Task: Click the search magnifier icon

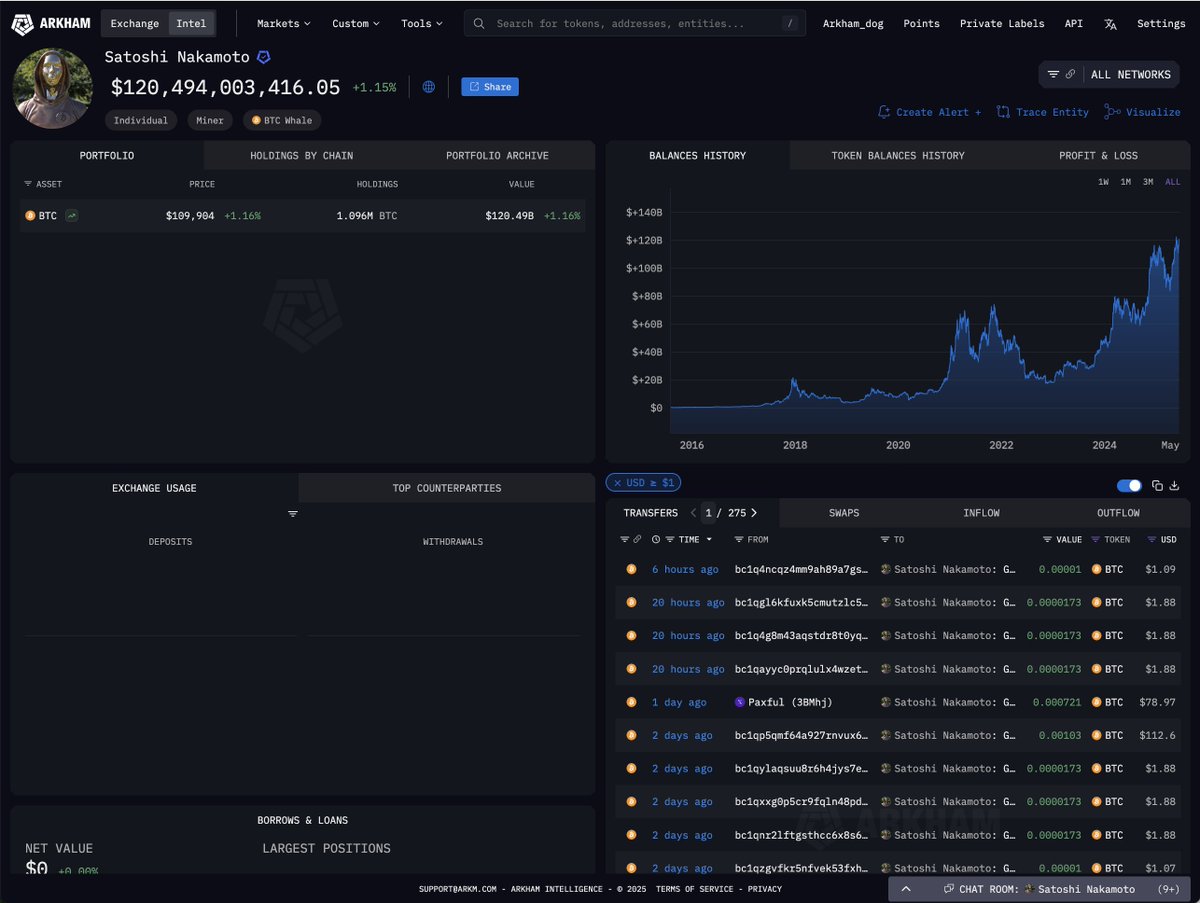Action: [x=480, y=23]
